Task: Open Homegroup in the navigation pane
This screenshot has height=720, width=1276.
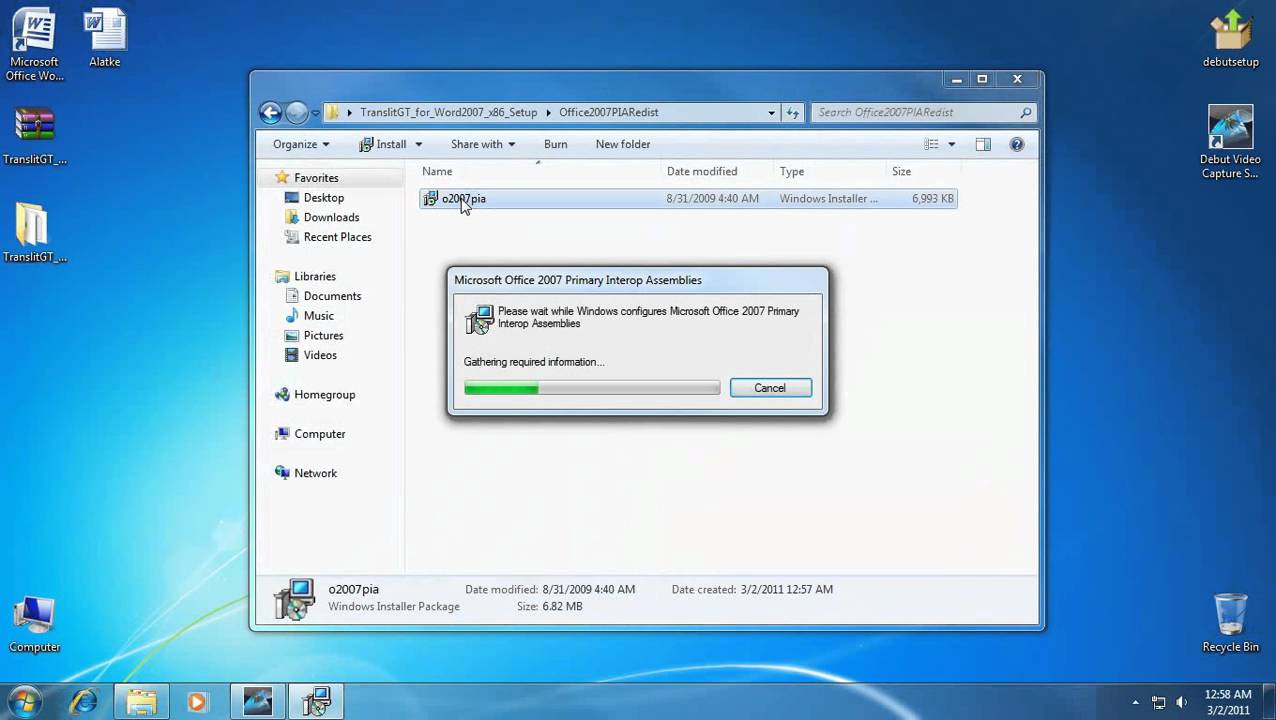Action: point(324,394)
